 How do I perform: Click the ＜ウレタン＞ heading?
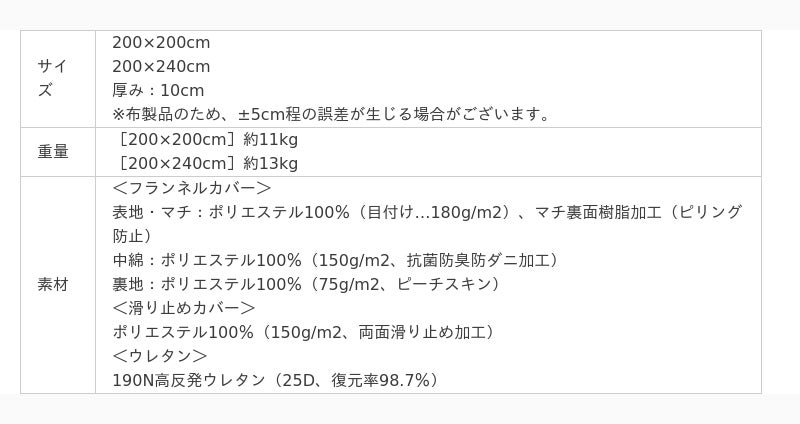160,356
